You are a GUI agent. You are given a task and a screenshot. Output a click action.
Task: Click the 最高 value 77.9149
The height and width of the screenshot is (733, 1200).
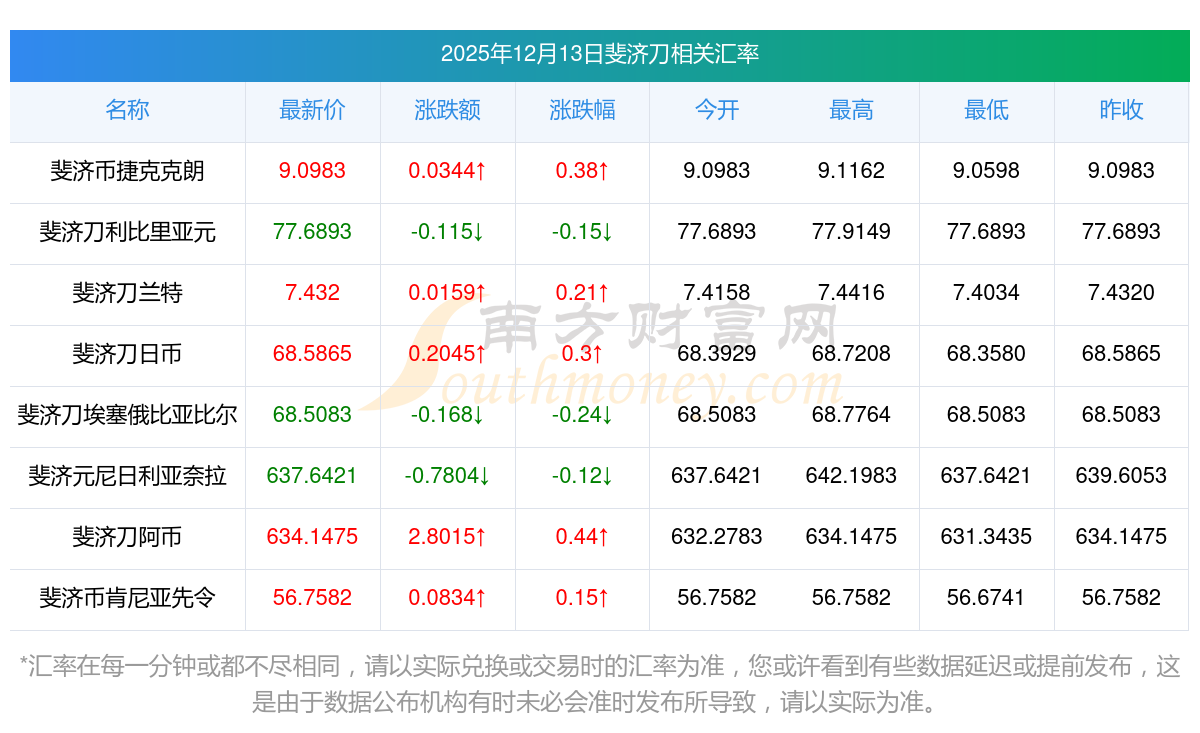point(851,232)
